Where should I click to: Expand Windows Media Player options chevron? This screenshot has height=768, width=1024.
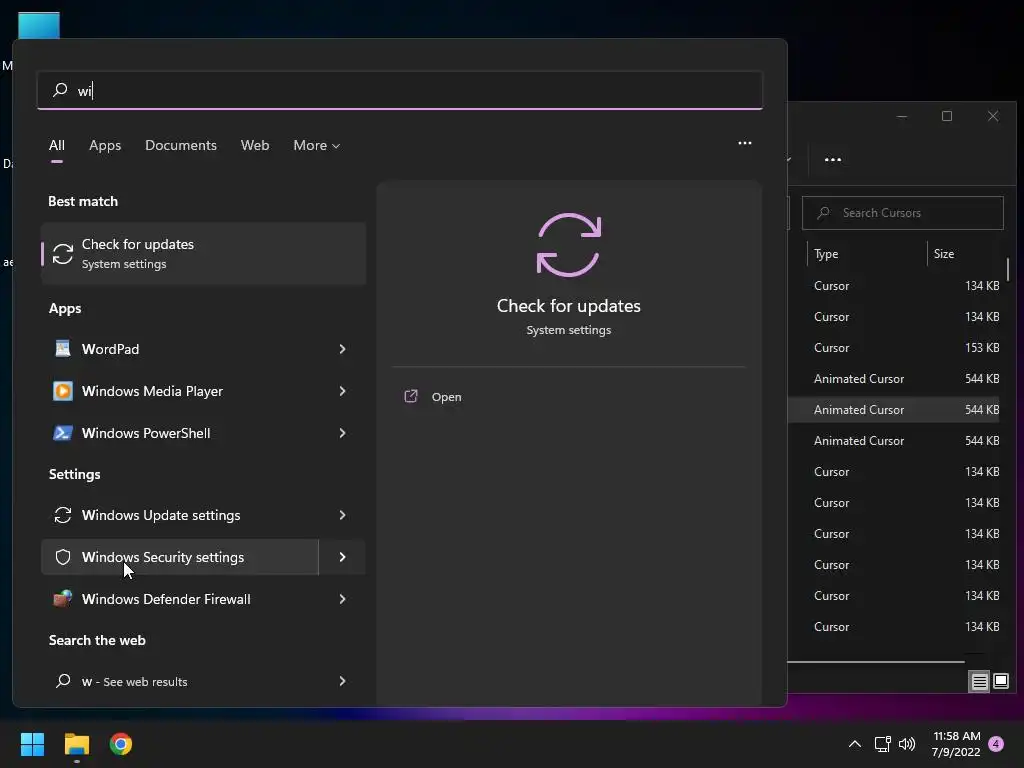342,391
